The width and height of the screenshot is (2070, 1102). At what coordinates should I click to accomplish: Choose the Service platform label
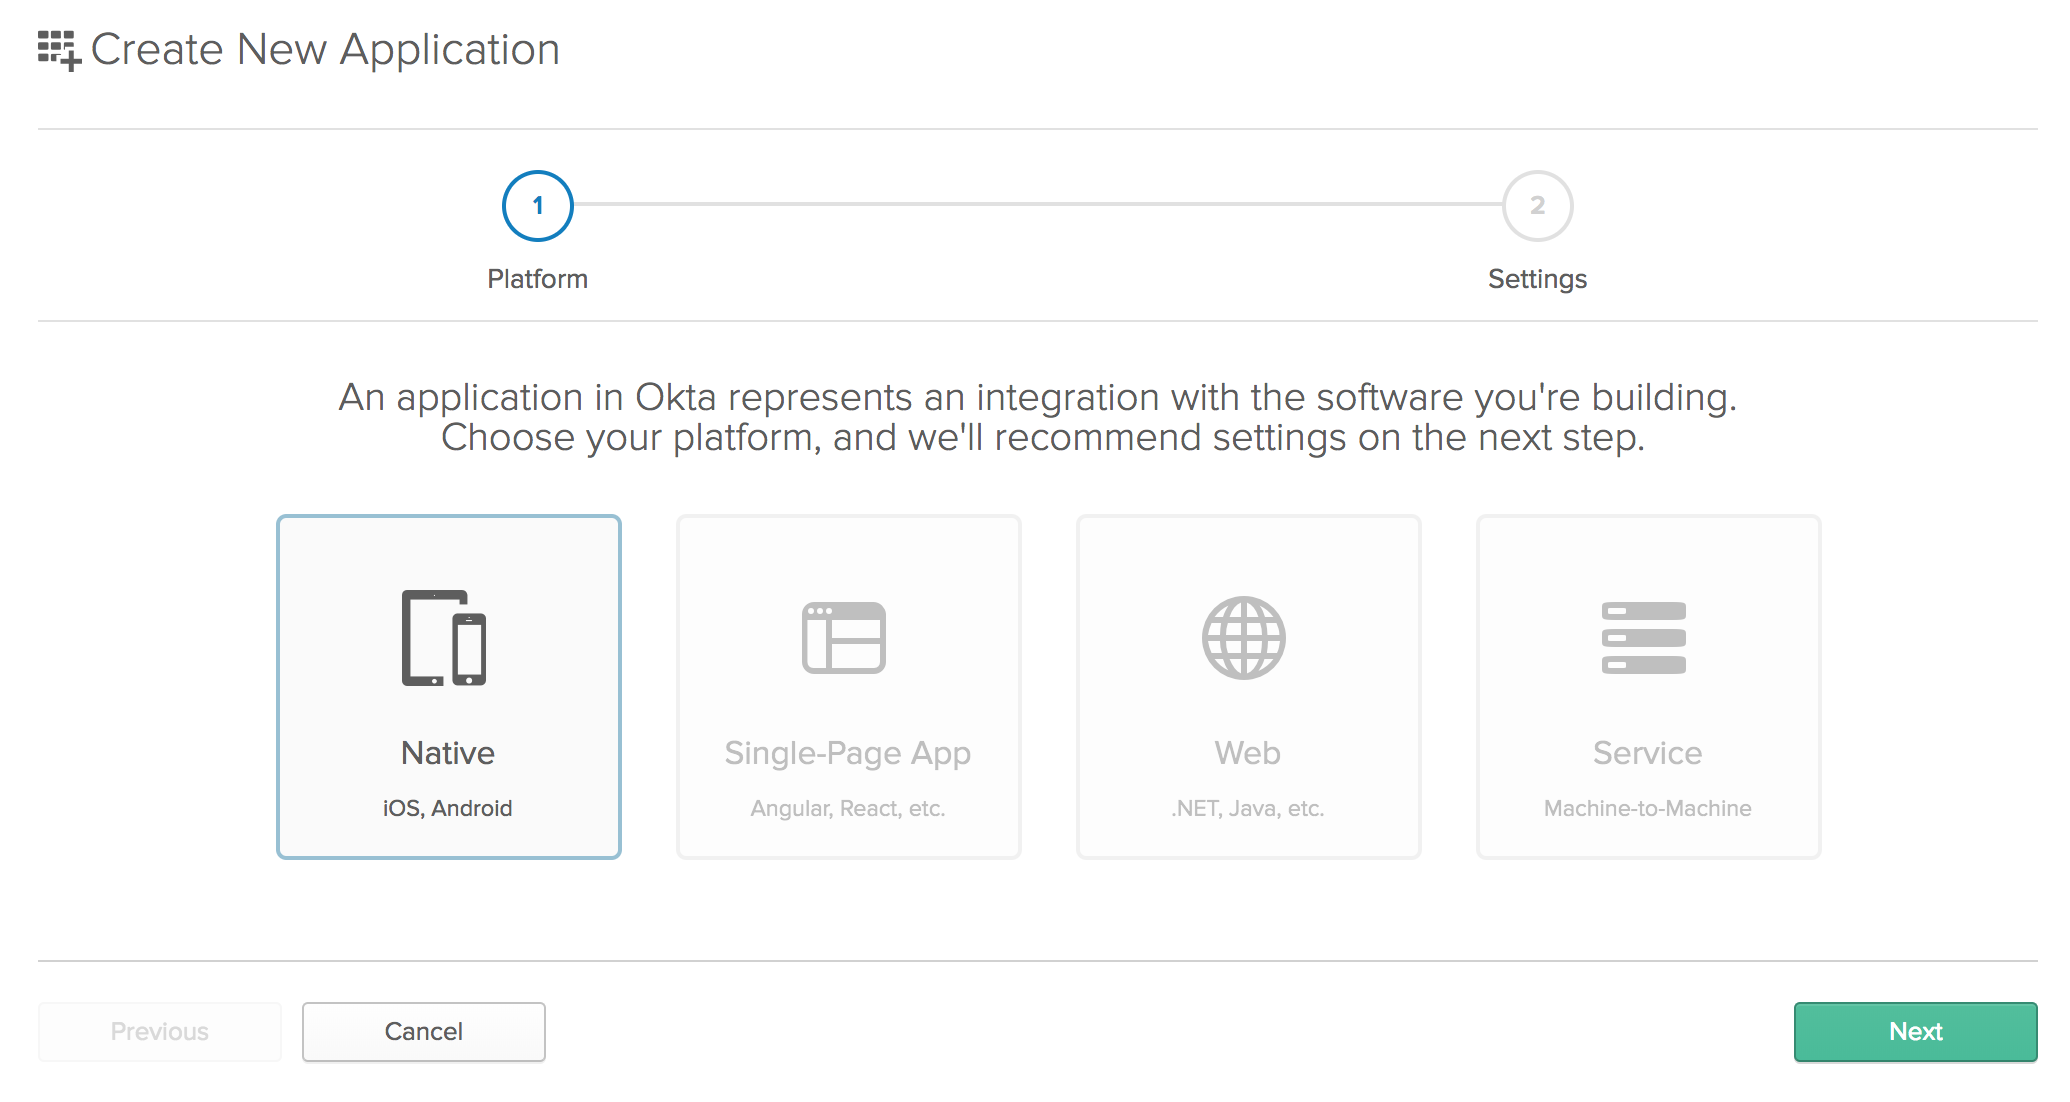[1648, 753]
